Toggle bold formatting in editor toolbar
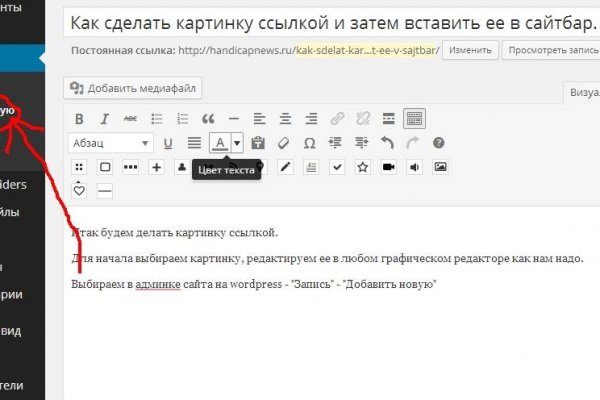This screenshot has width=600, height=400. (x=80, y=119)
